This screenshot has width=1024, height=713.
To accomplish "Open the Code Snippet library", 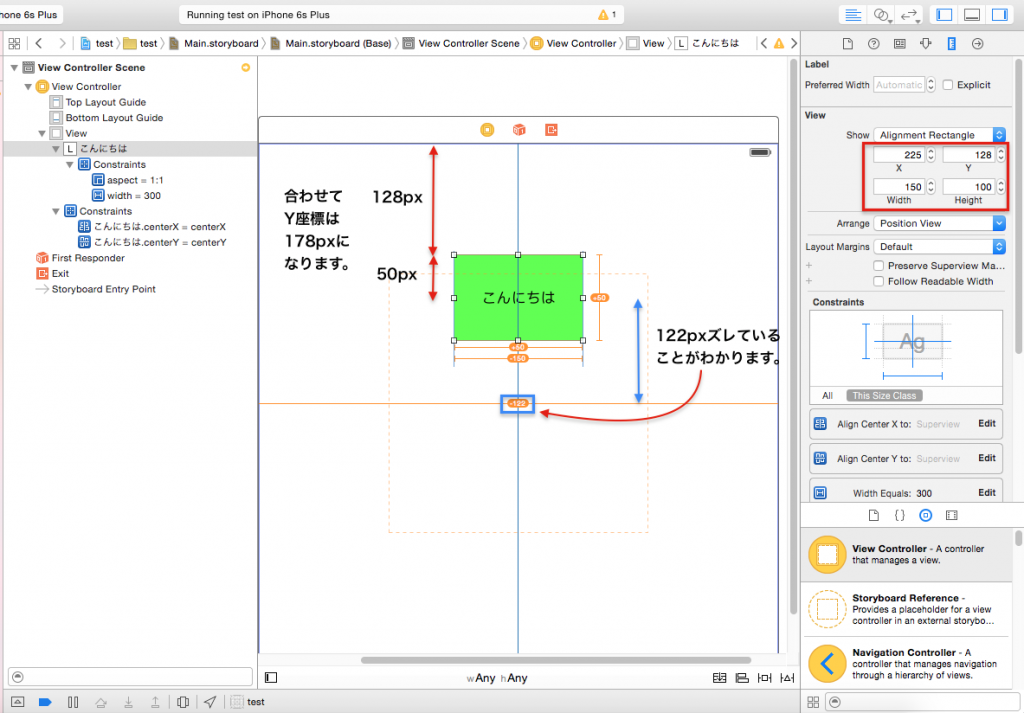I will click(899, 515).
